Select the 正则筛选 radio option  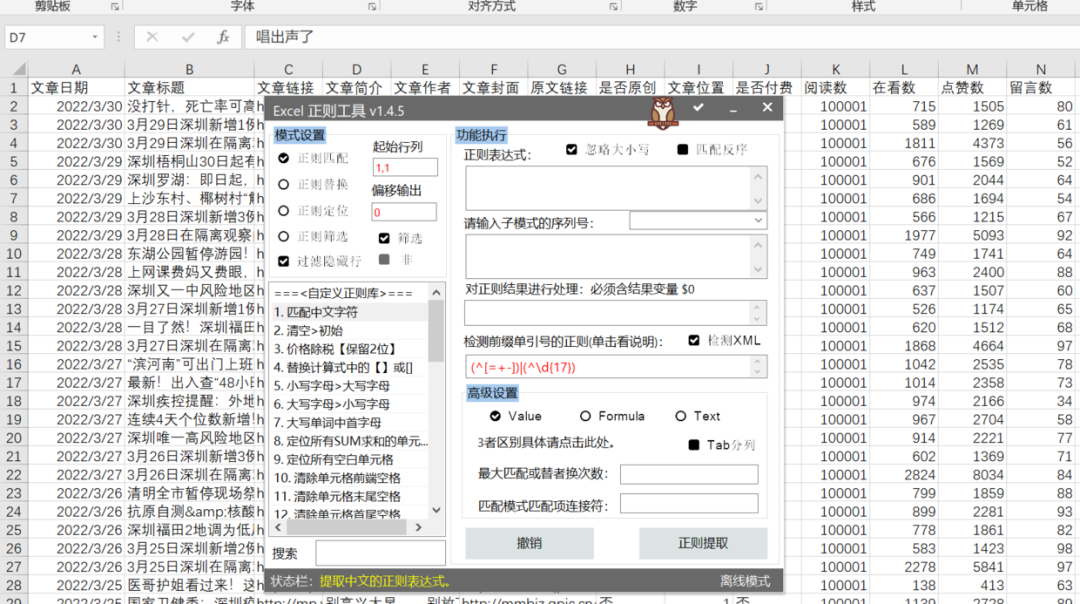(x=284, y=236)
